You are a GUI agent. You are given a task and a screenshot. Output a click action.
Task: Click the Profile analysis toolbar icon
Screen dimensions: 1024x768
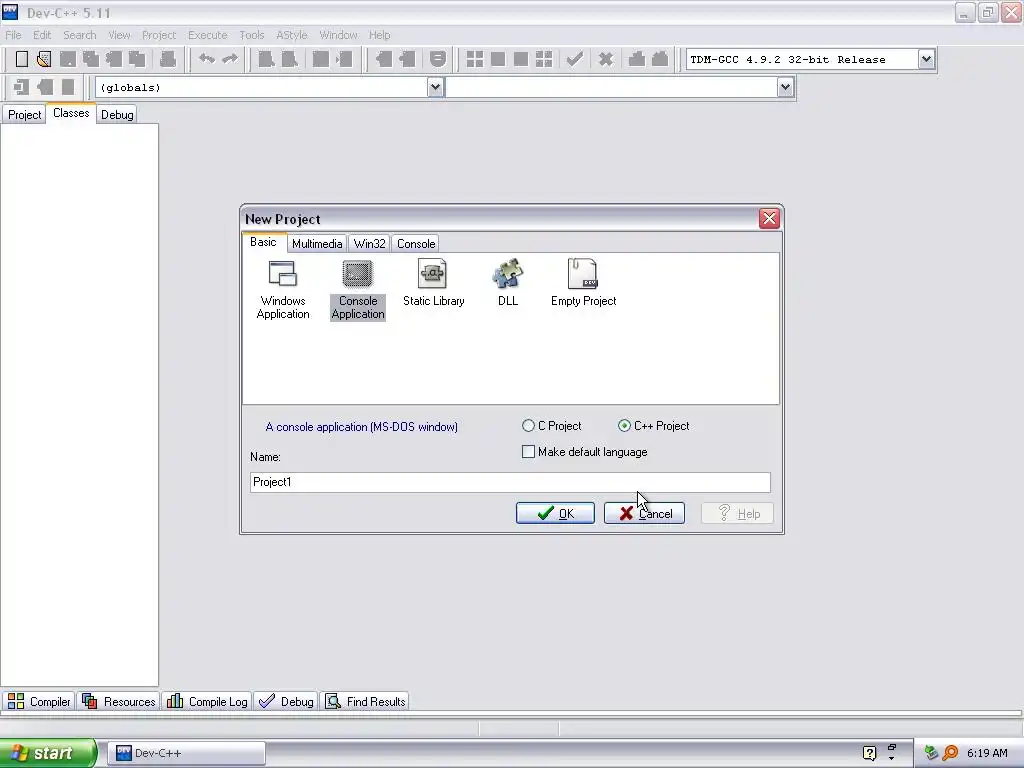tap(637, 59)
